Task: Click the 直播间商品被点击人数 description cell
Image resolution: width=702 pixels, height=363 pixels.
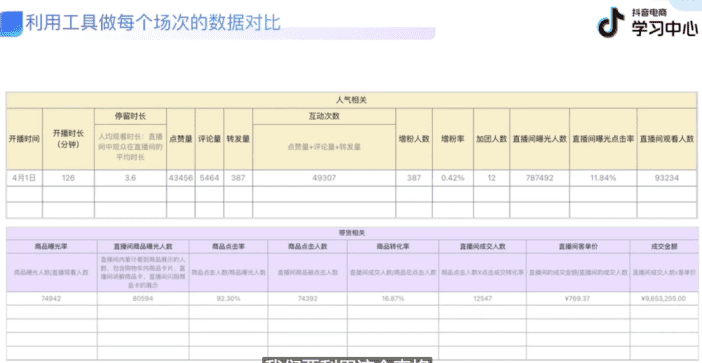Action: [308, 273]
